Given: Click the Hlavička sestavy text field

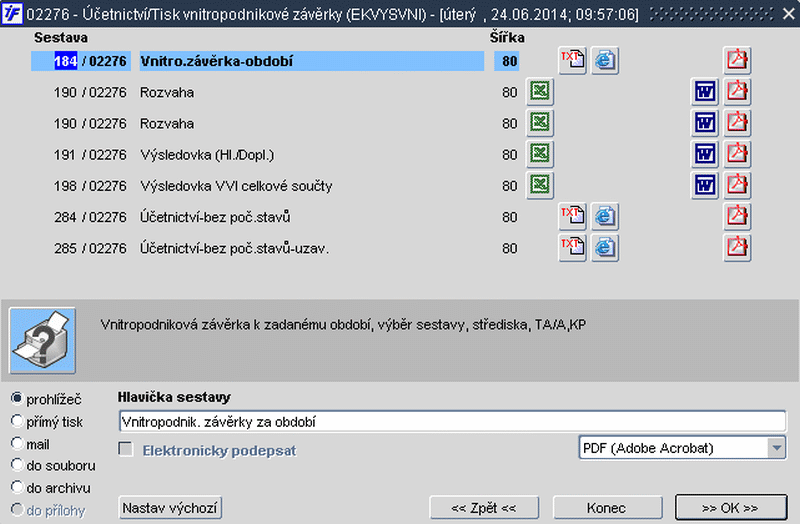Looking at the screenshot, I should coord(452,422).
